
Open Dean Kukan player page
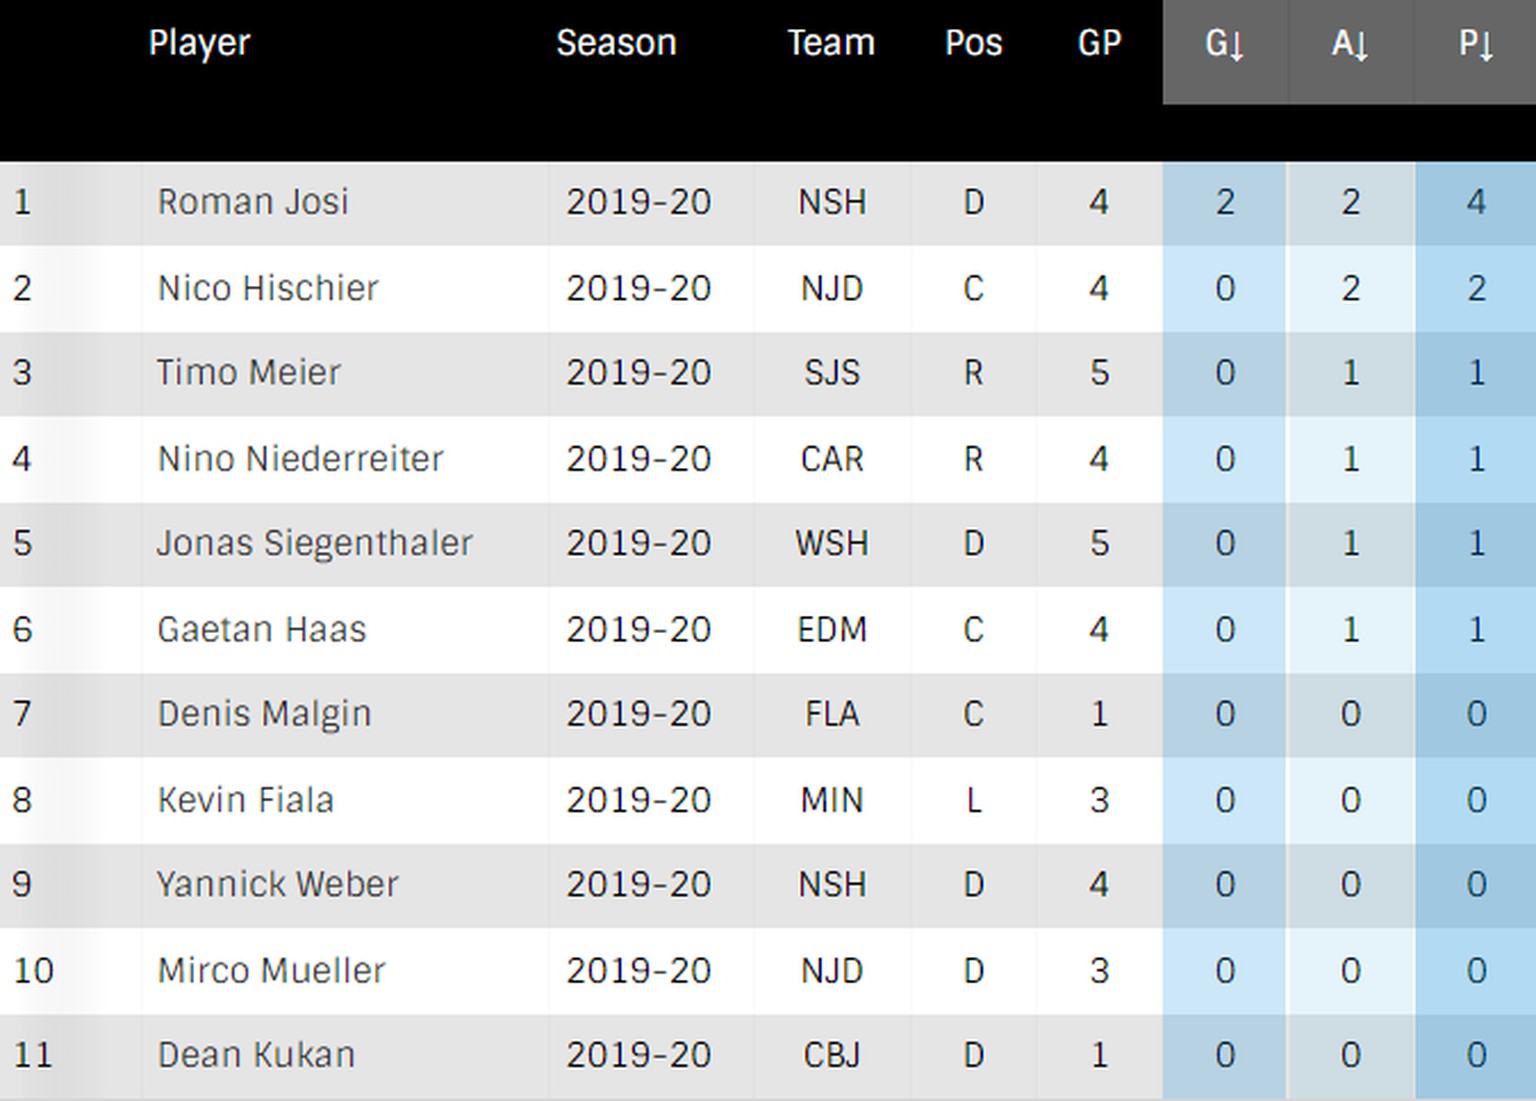[256, 1056]
